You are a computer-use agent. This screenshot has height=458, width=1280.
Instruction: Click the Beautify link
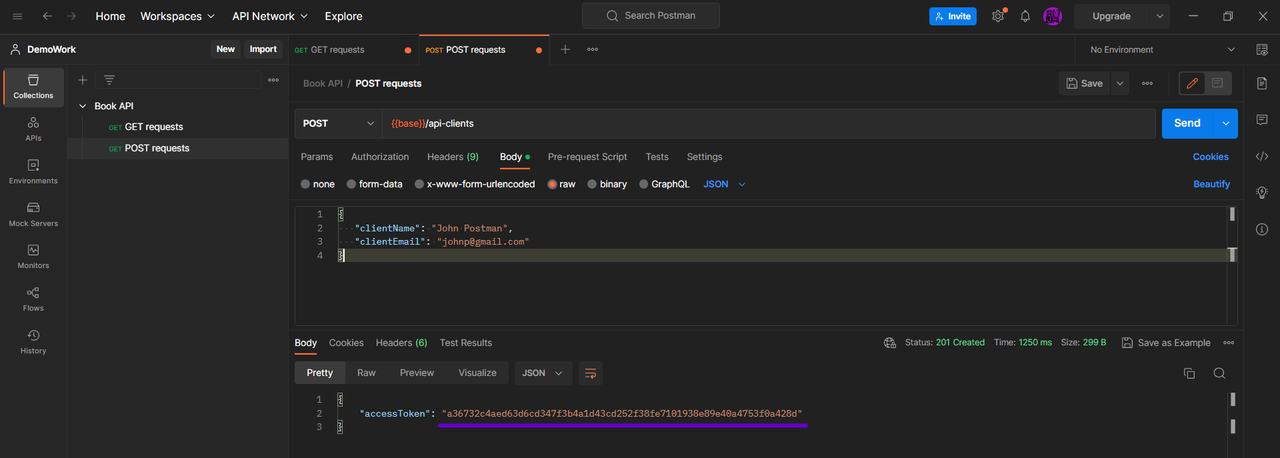pos(1212,184)
